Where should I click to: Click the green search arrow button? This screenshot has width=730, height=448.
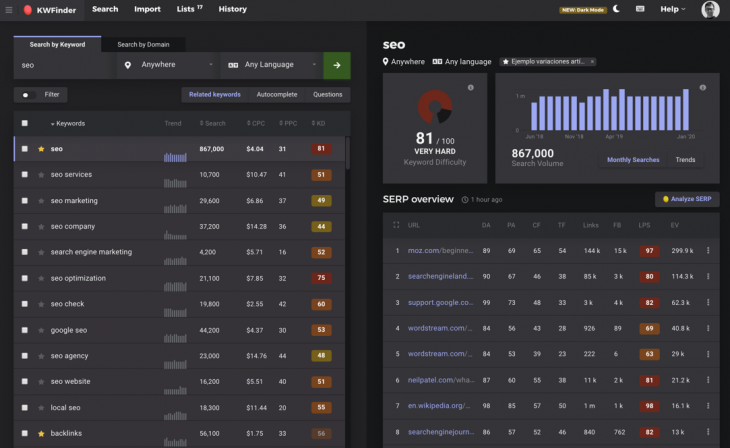click(x=337, y=65)
